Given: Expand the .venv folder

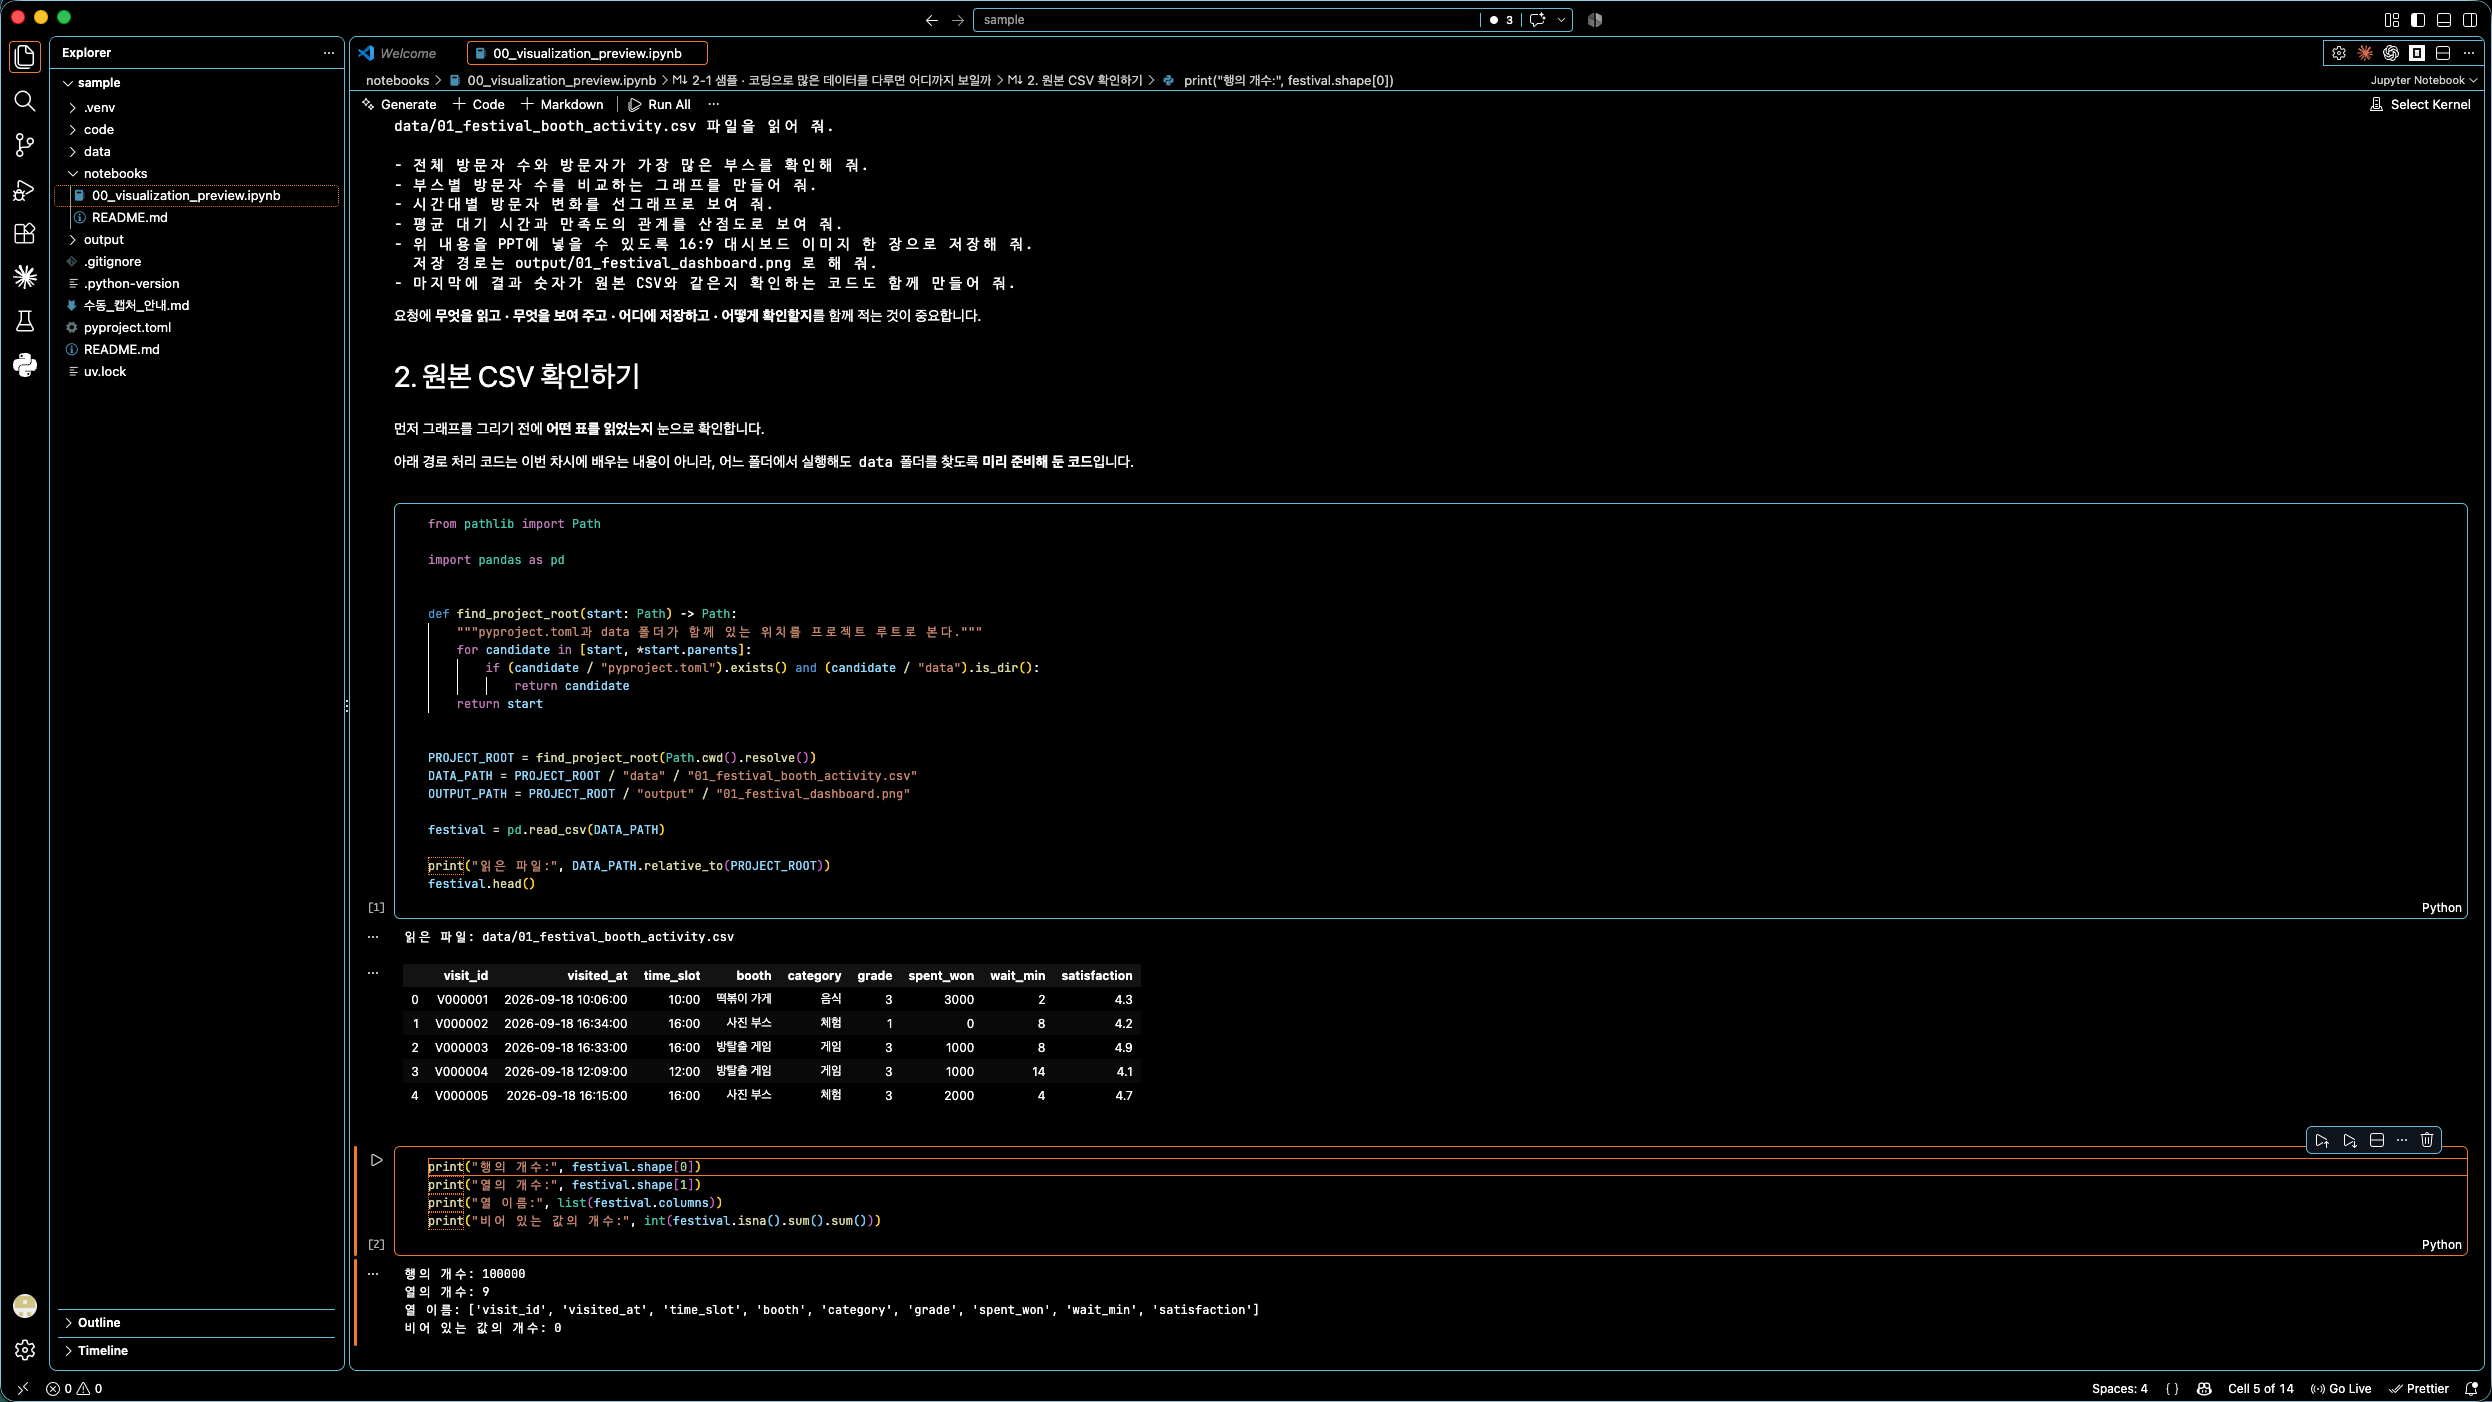Looking at the screenshot, I should tap(99, 107).
